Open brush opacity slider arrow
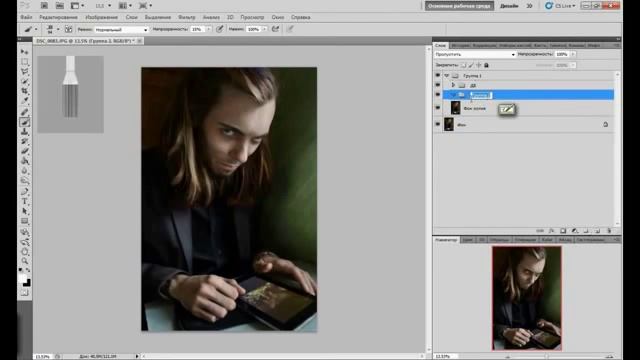This screenshot has width=640, height=360. [209, 29]
